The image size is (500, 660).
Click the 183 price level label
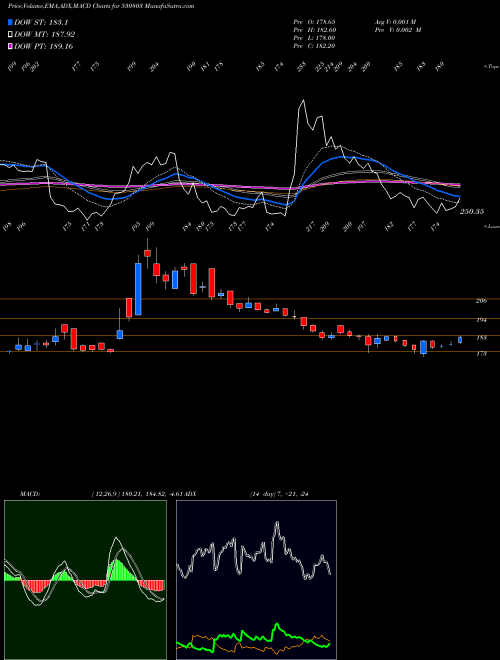click(481, 338)
